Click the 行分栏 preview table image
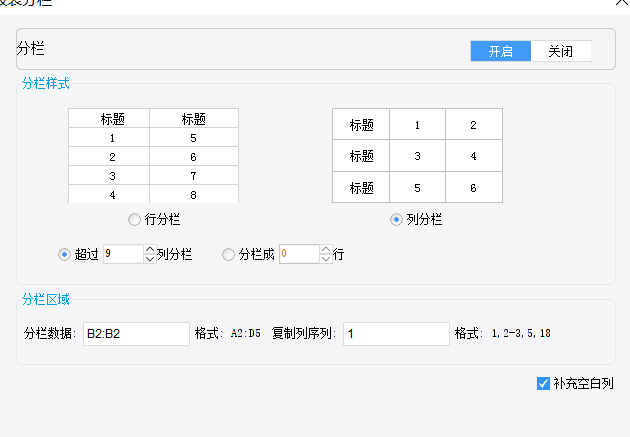Screen dimensions: 630x437 coord(153,155)
